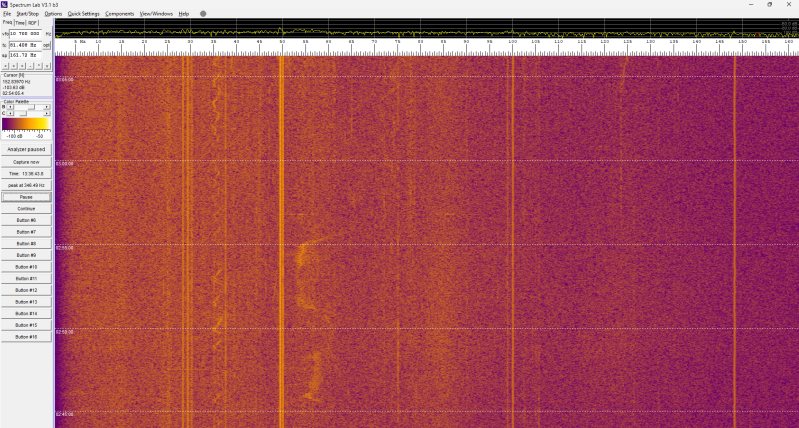The image size is (799, 428).
Task: Switch to the Freq tab
Action: click(x=7, y=22)
